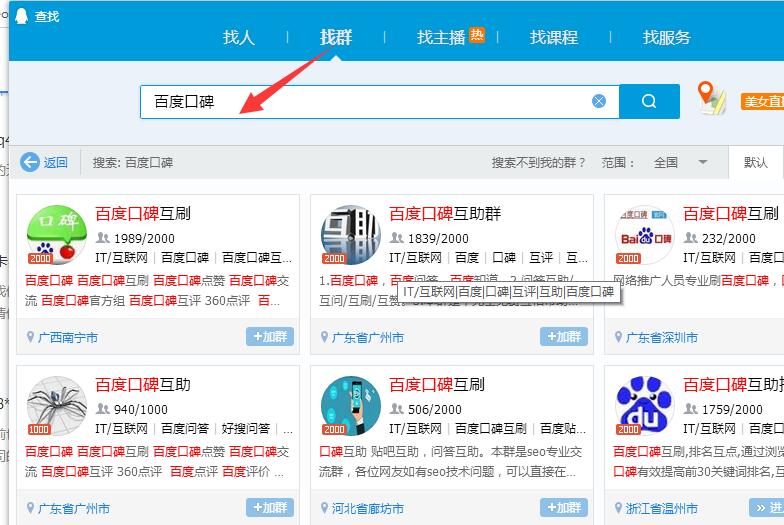
Task: Click the magnifier search button
Action: [649, 102]
